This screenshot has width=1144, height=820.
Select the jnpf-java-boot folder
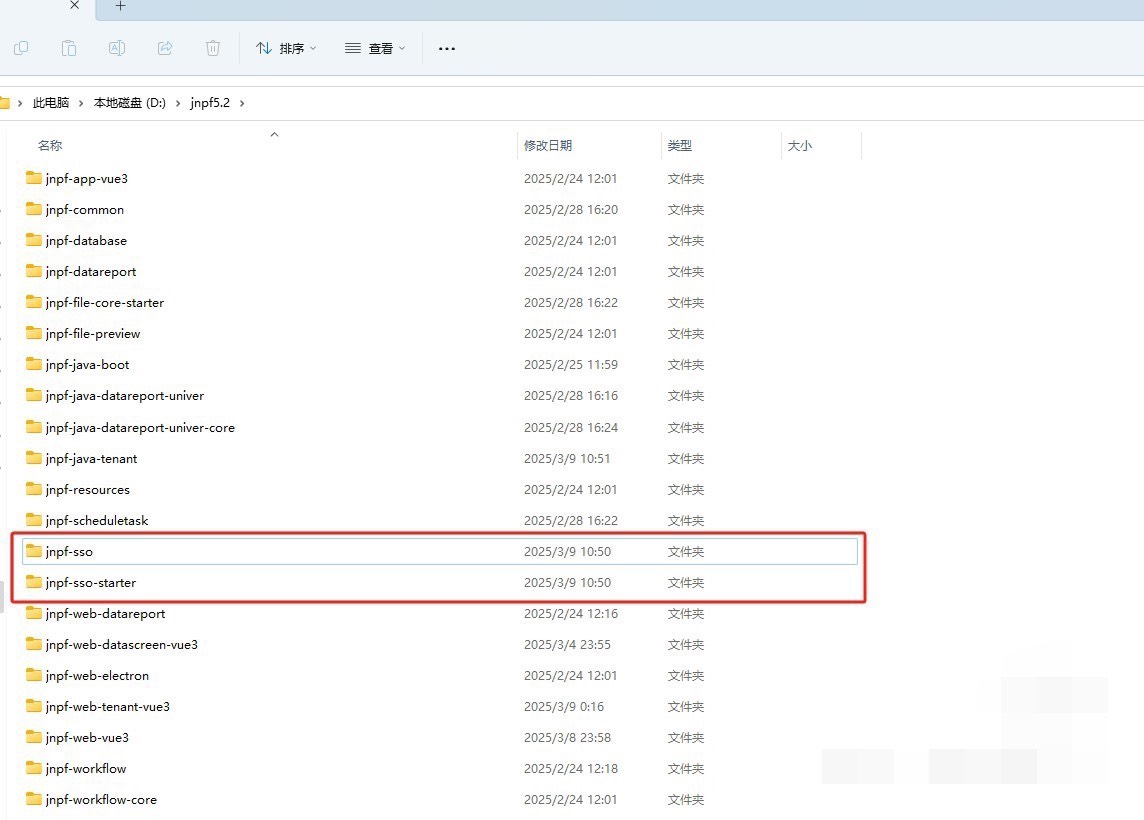[x=87, y=364]
